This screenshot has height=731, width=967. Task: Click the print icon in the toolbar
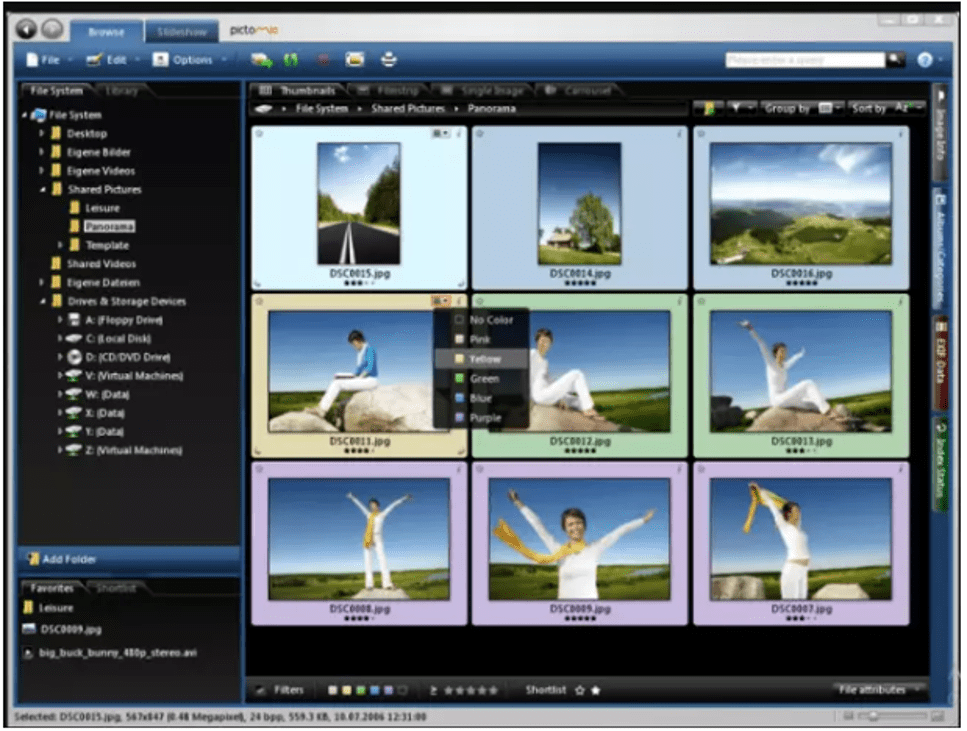388,59
